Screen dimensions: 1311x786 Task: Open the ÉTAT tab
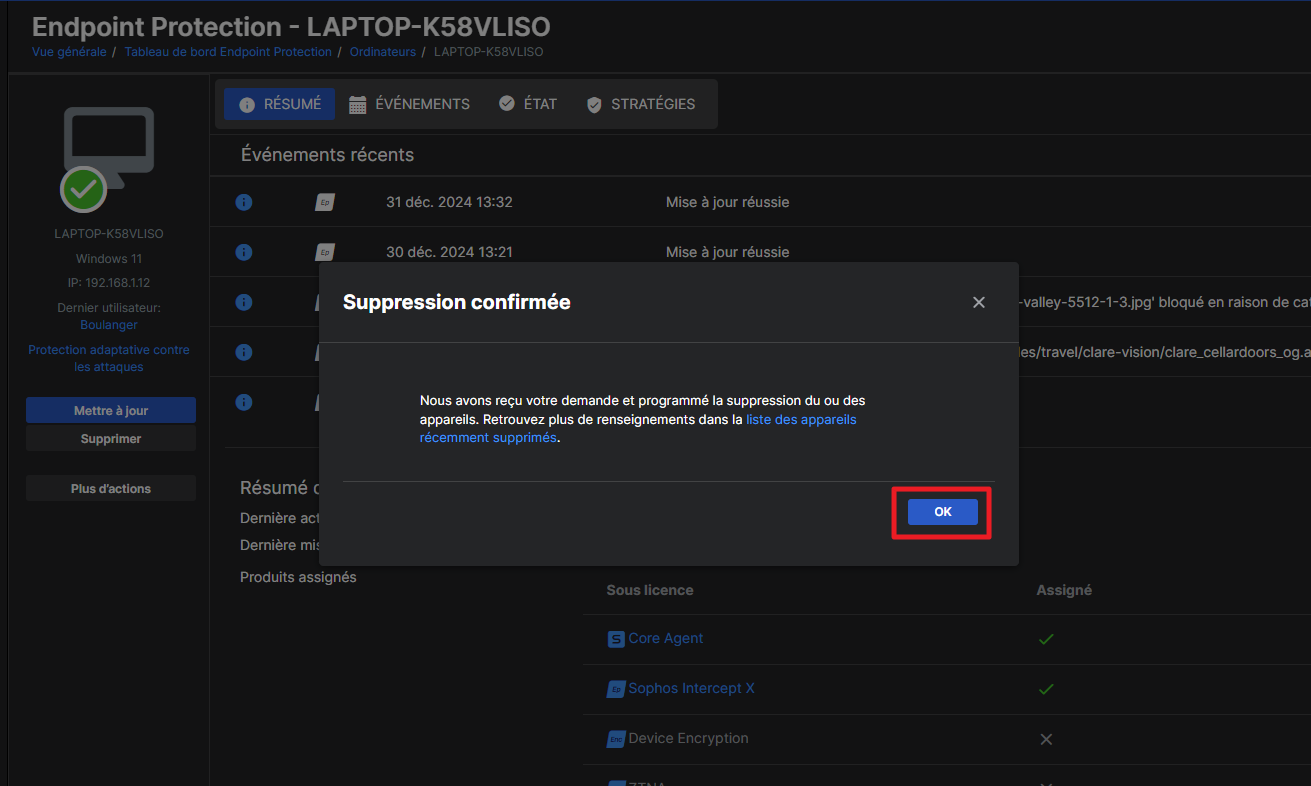[x=527, y=104]
